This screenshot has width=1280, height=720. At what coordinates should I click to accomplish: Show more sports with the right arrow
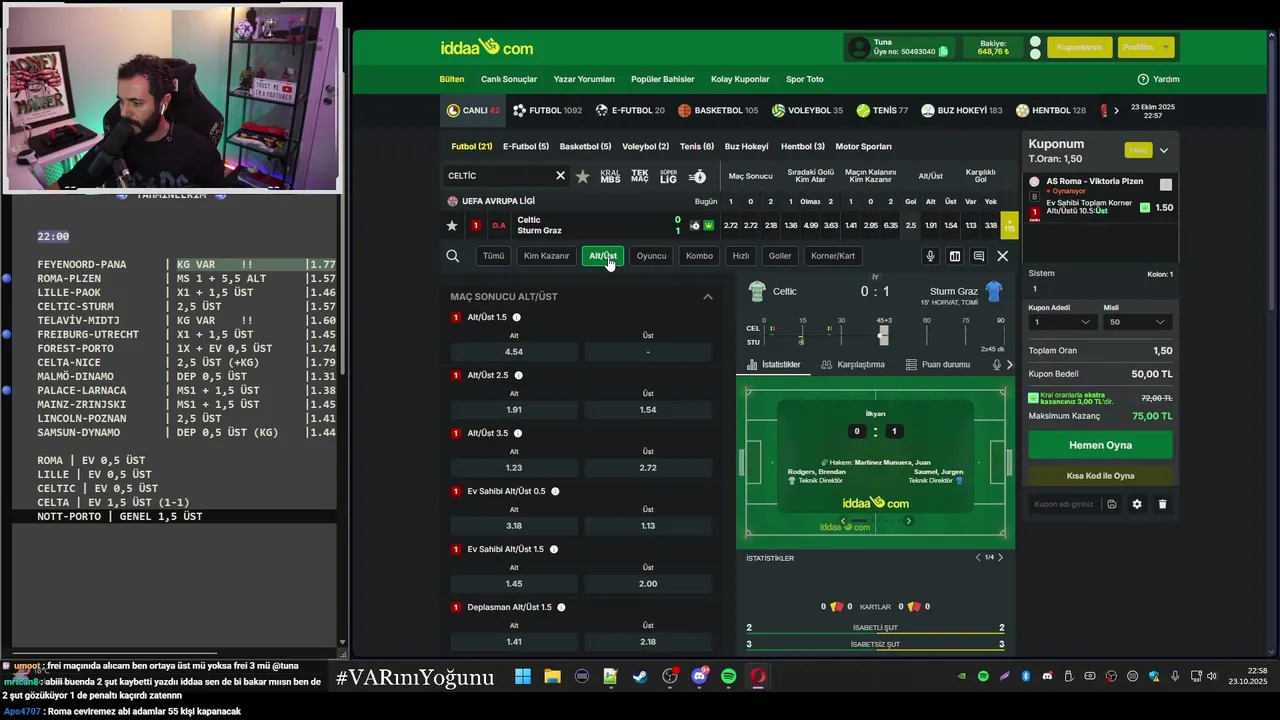[x=1116, y=110]
